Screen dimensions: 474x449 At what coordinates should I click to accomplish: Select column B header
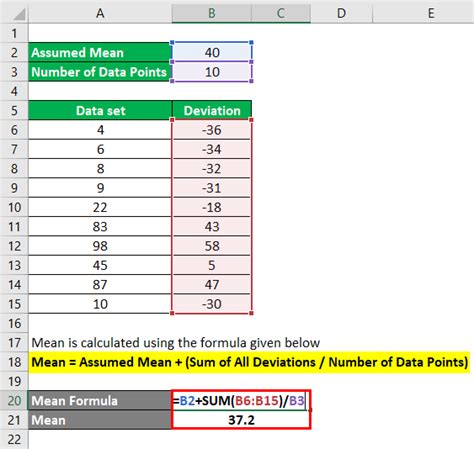click(212, 13)
